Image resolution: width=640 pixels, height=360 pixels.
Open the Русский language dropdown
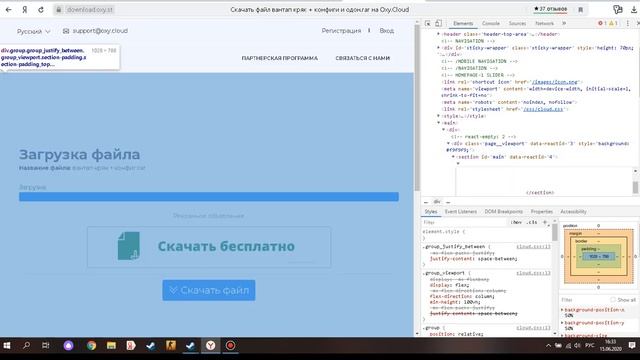pos(33,31)
